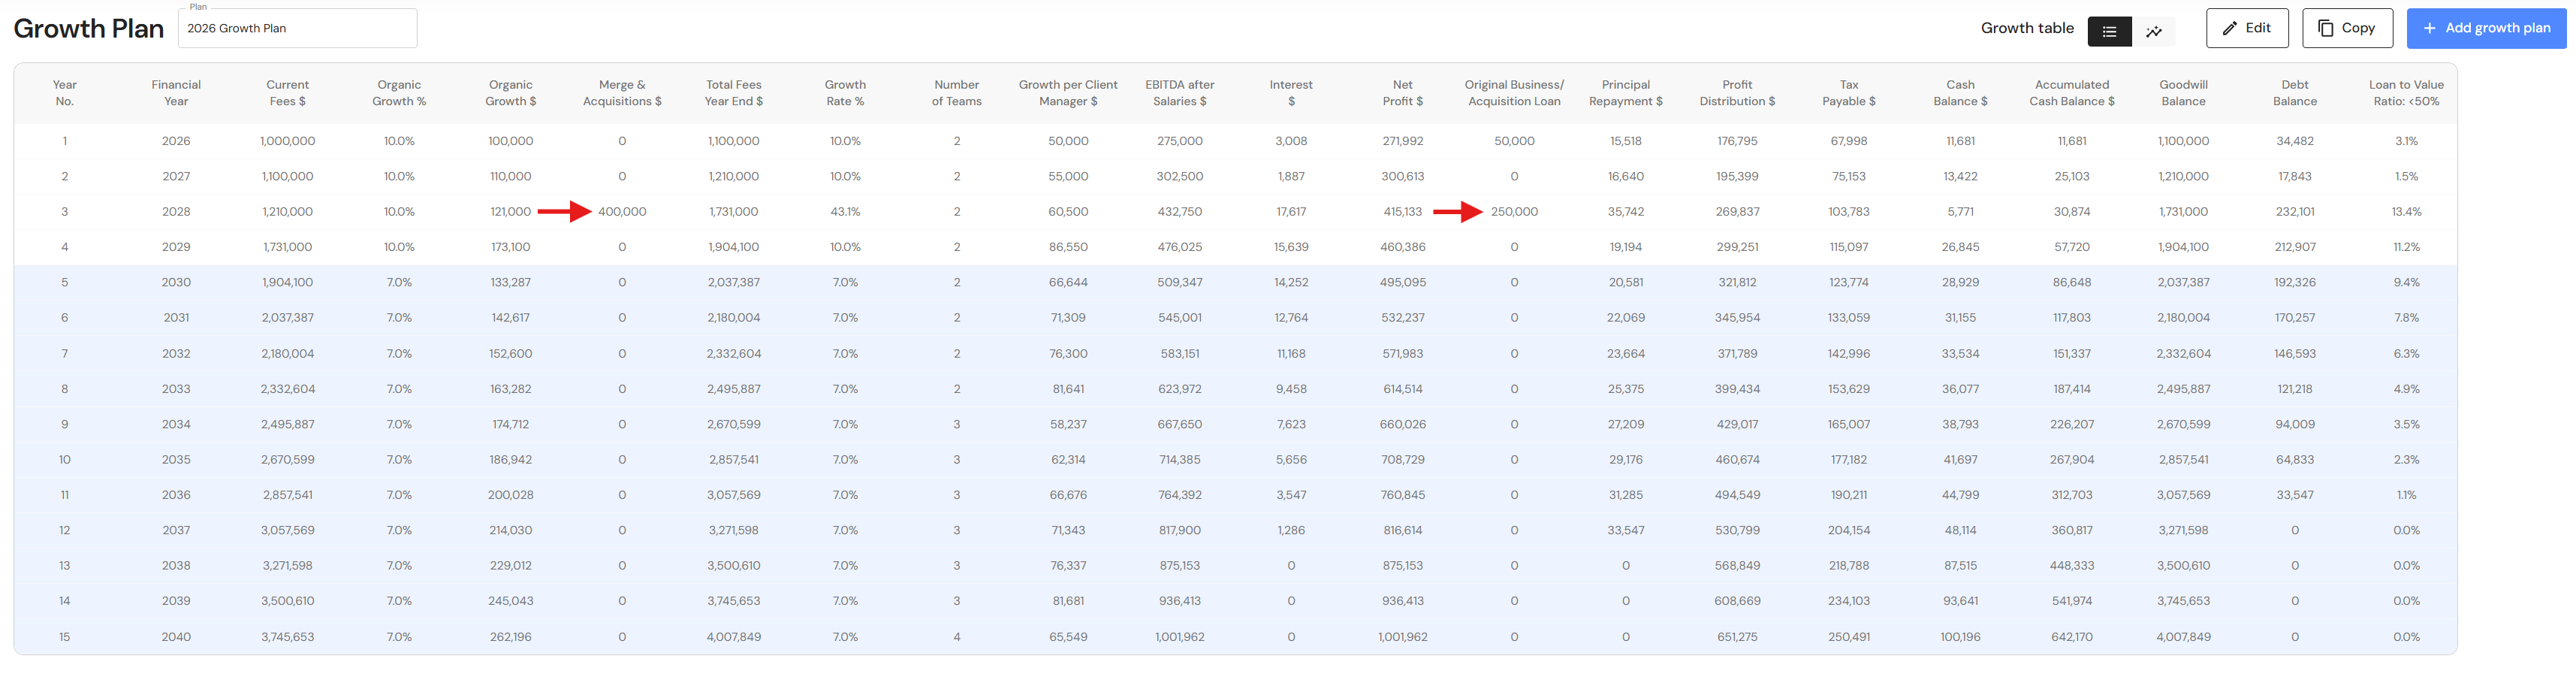
Task: Click the Debt Balance column header
Action: pos(2294,93)
